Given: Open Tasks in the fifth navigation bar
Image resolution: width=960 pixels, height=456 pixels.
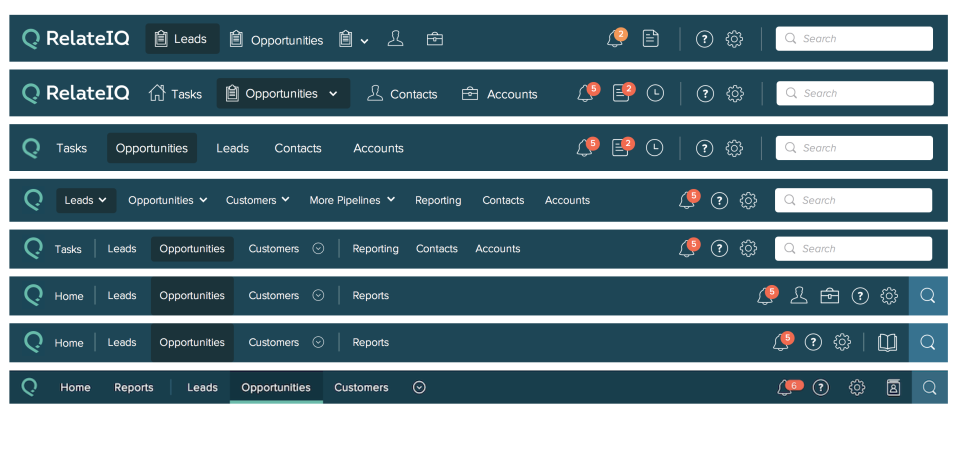Looking at the screenshot, I should 68,249.
